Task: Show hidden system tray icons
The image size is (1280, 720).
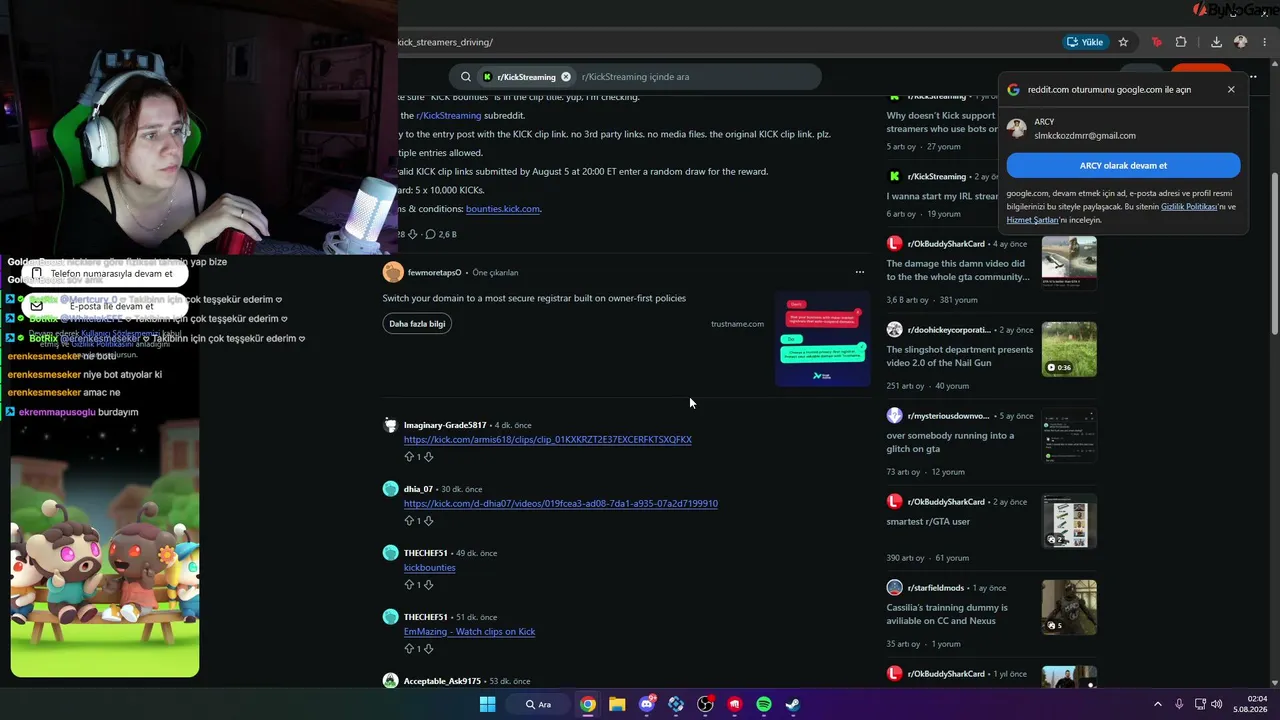Action: (1158, 704)
